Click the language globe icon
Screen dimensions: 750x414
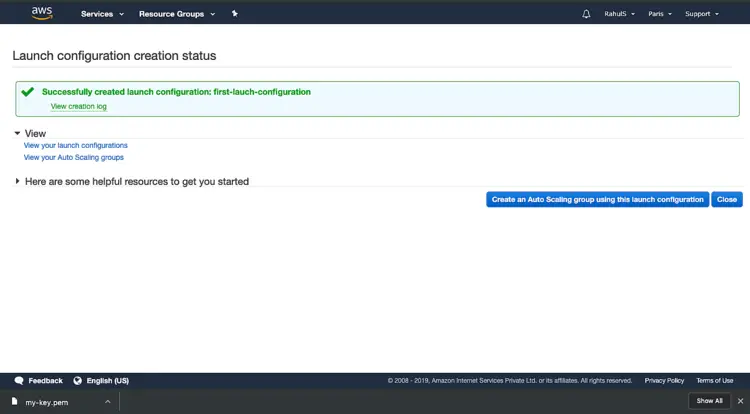coord(77,381)
